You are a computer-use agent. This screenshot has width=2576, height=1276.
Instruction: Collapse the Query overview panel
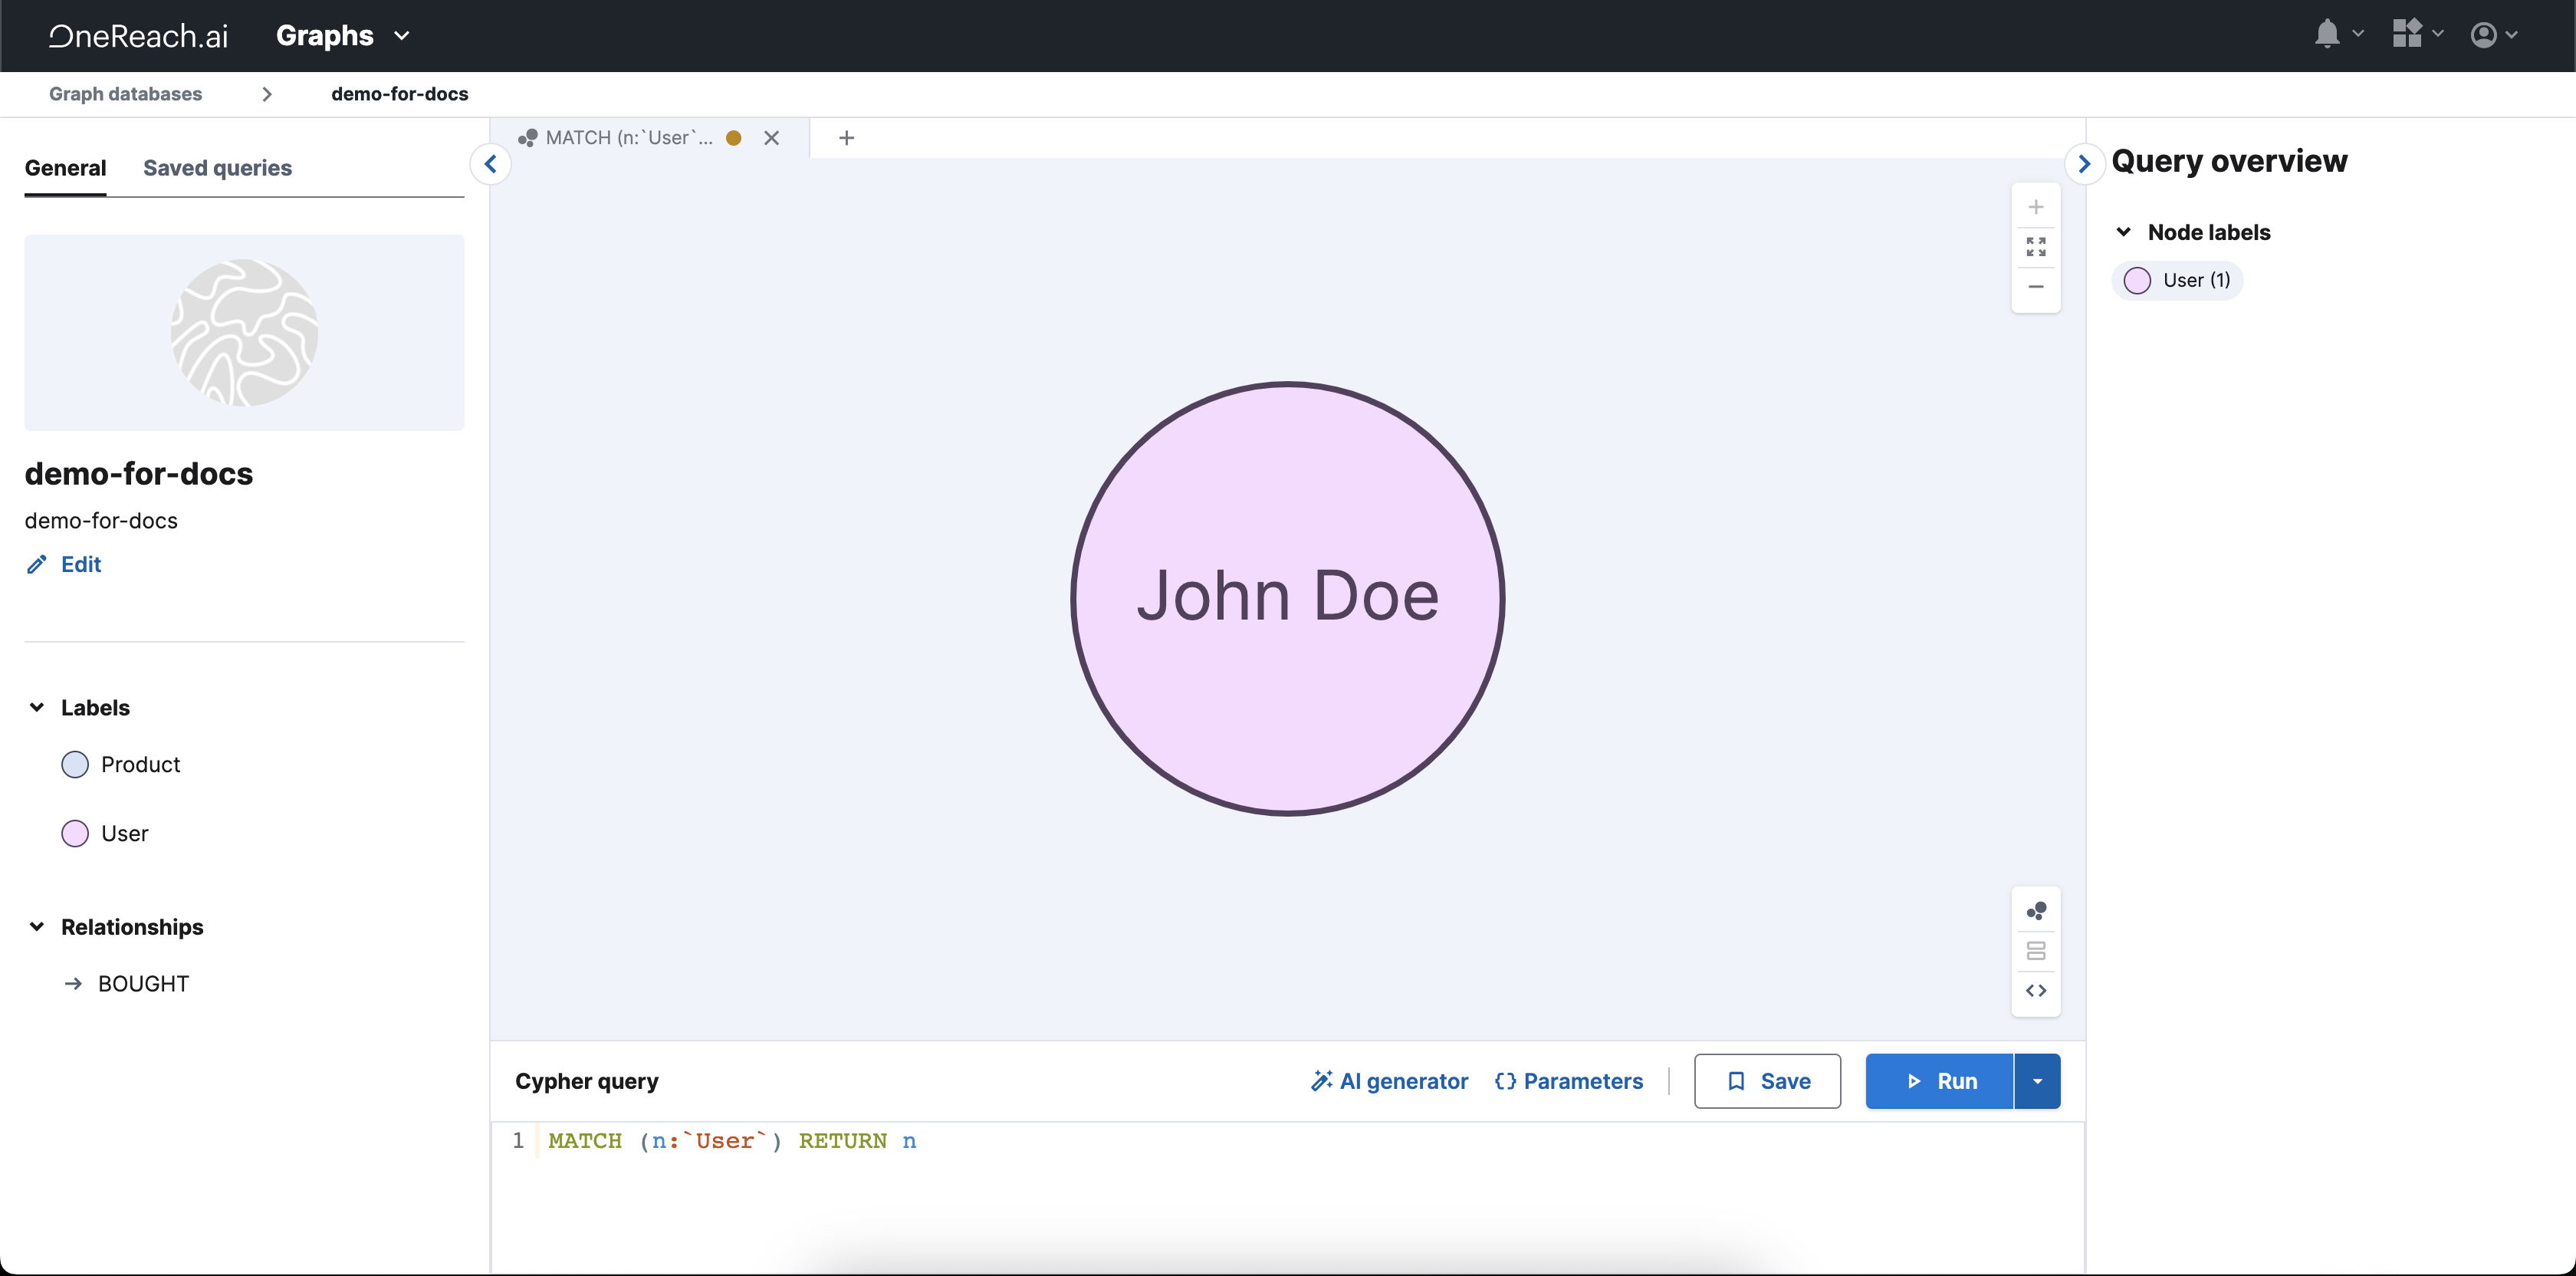pos(2084,164)
